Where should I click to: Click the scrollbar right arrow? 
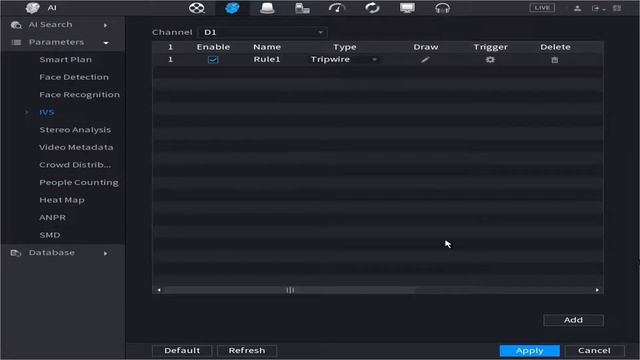[x=597, y=290]
